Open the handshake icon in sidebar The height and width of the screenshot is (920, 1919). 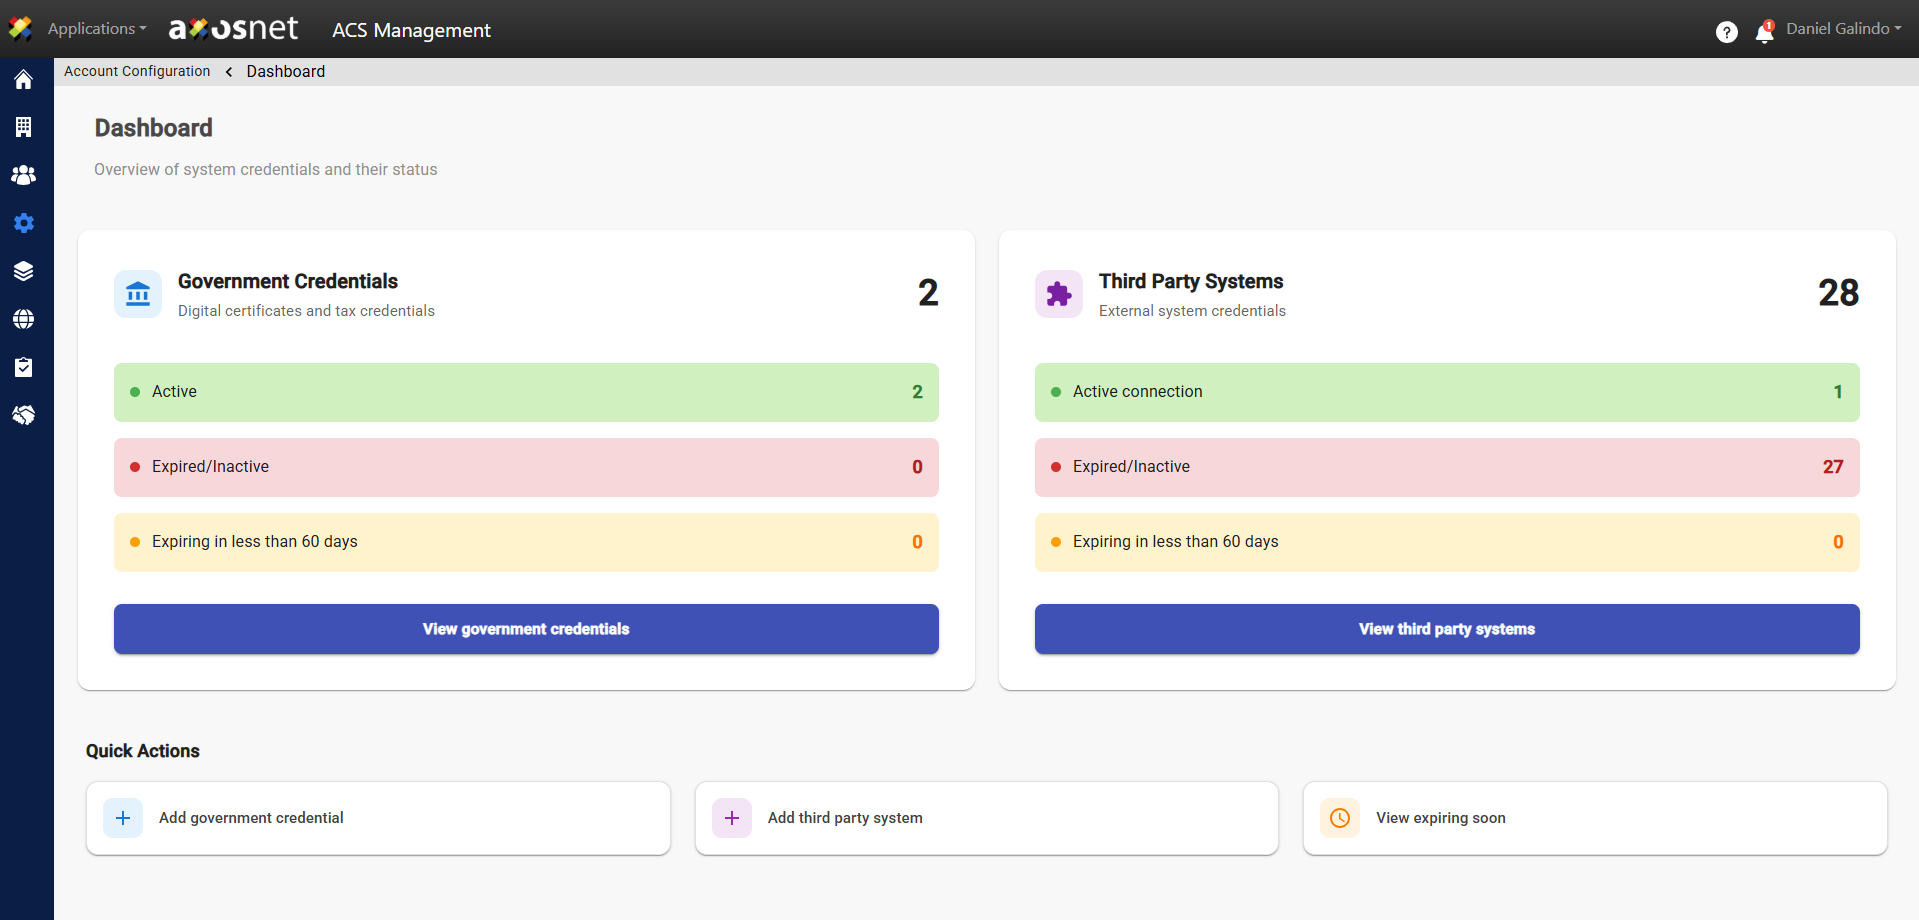click(x=23, y=415)
